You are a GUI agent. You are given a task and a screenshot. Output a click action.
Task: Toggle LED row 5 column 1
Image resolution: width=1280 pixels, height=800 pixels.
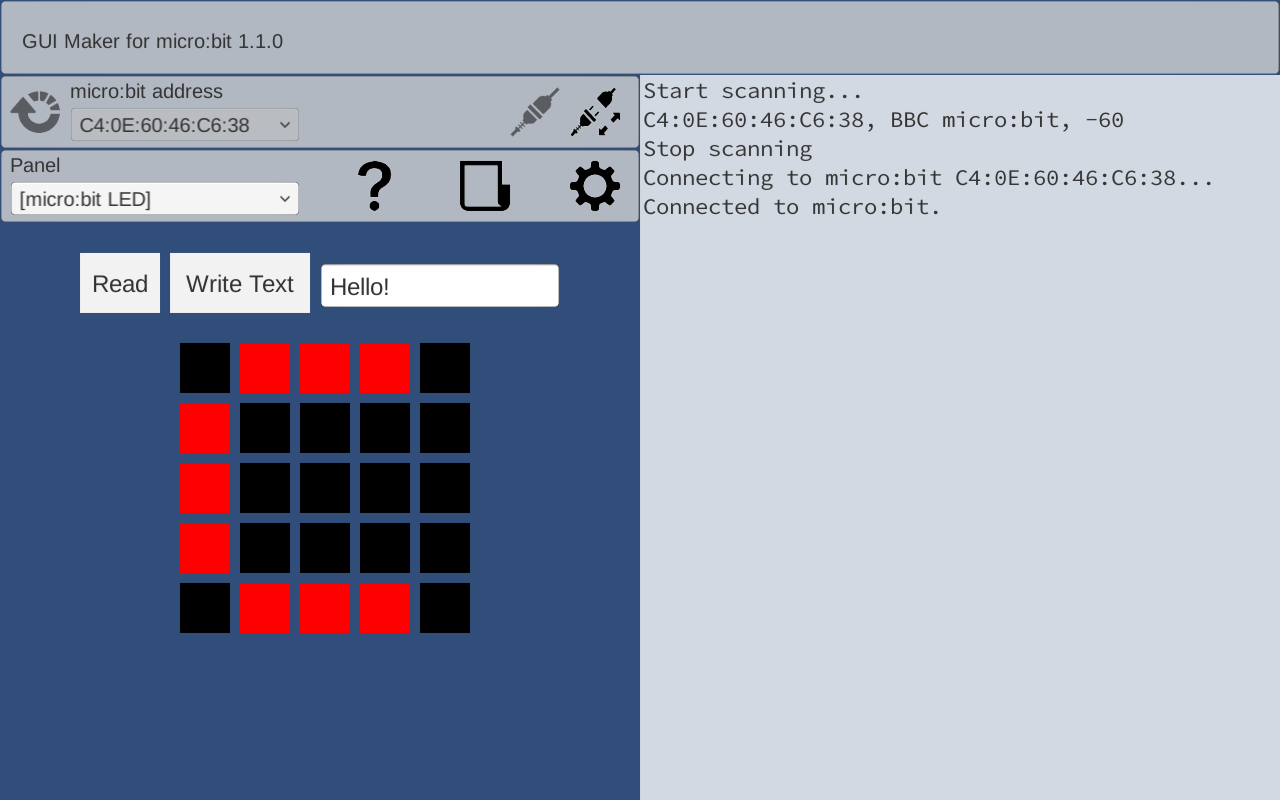coord(205,608)
